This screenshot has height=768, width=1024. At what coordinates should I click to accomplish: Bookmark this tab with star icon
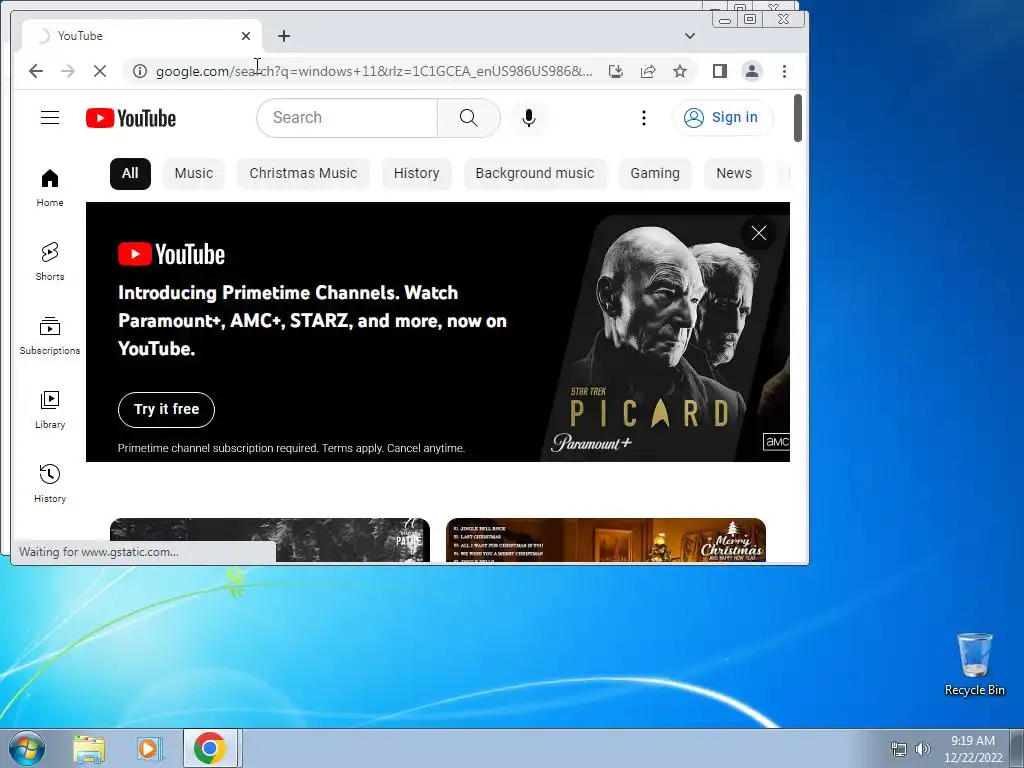680,71
